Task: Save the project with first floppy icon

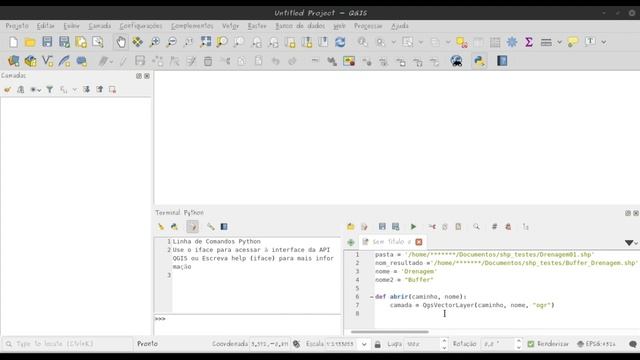Action: click(x=47, y=42)
